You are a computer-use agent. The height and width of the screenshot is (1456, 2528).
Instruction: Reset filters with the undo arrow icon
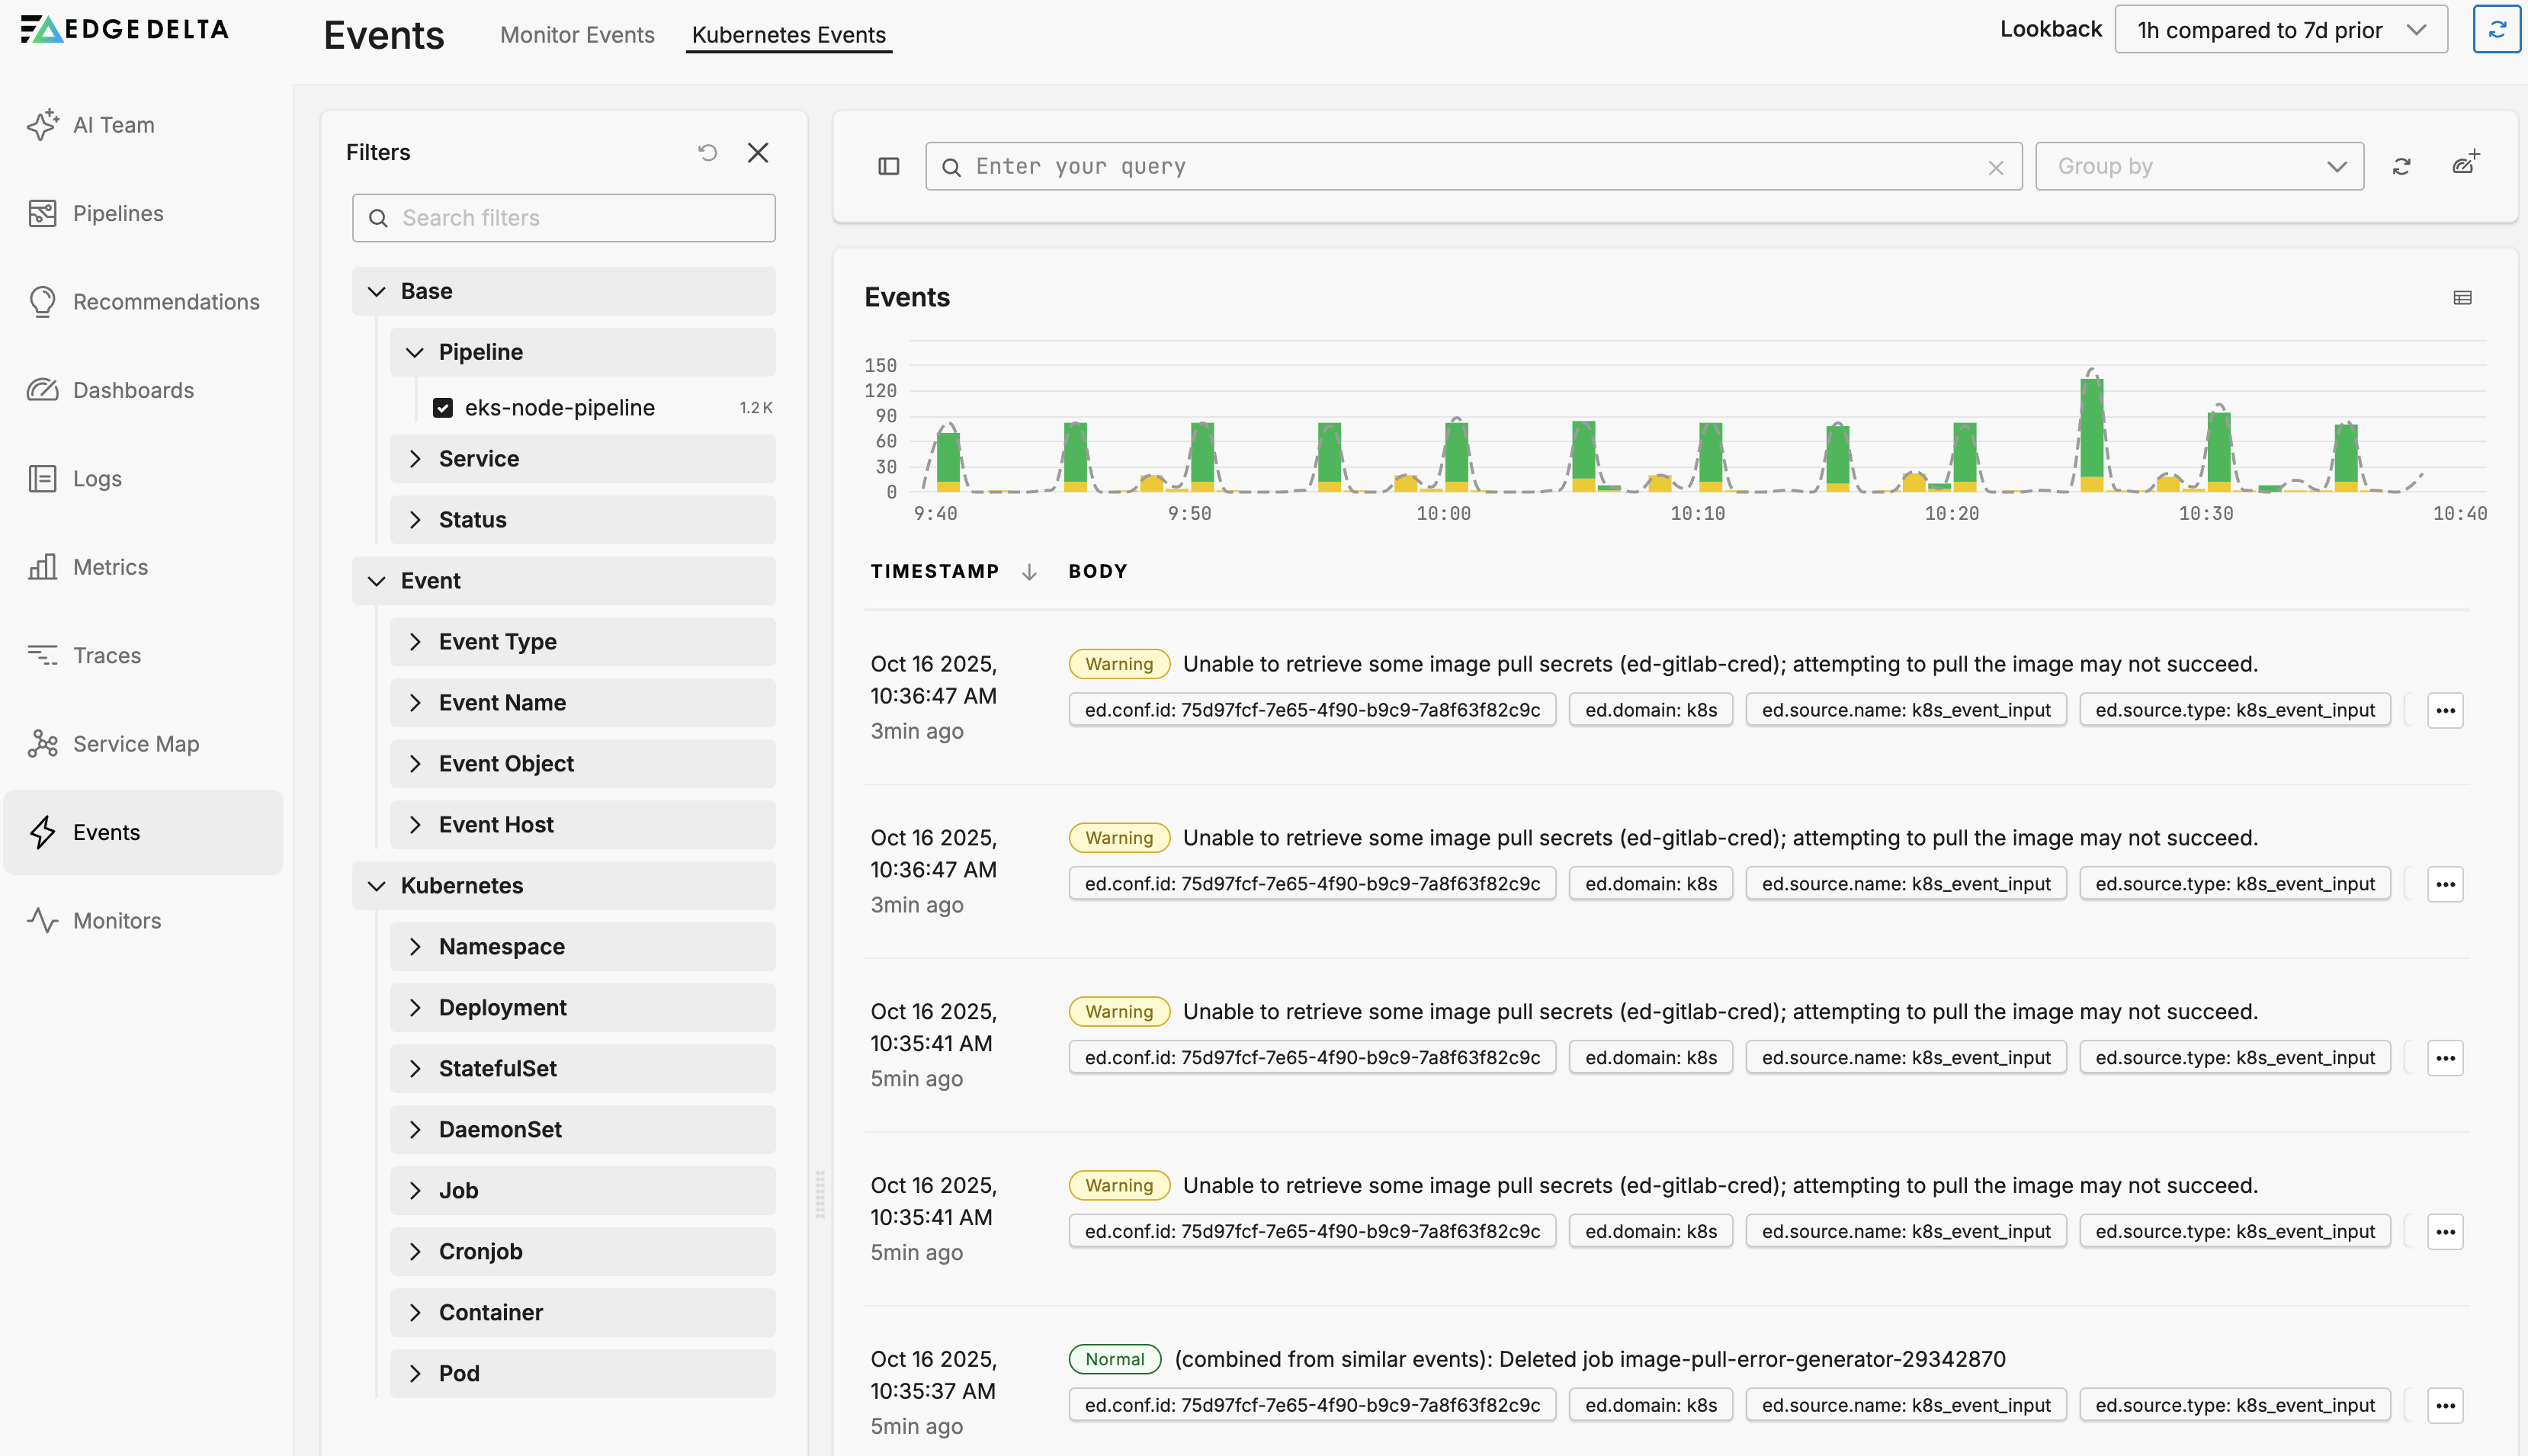[708, 152]
